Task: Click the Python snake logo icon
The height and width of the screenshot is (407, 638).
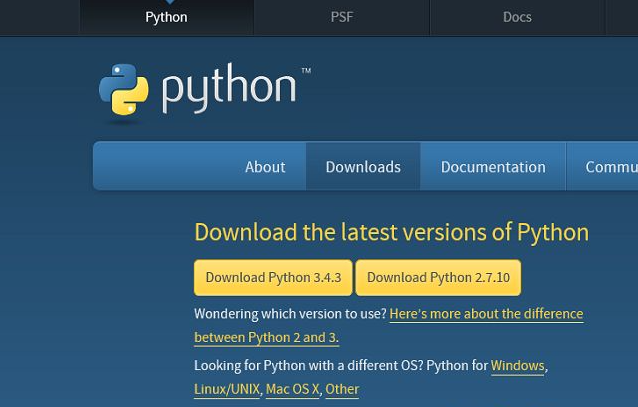Action: pyautogui.click(x=124, y=92)
